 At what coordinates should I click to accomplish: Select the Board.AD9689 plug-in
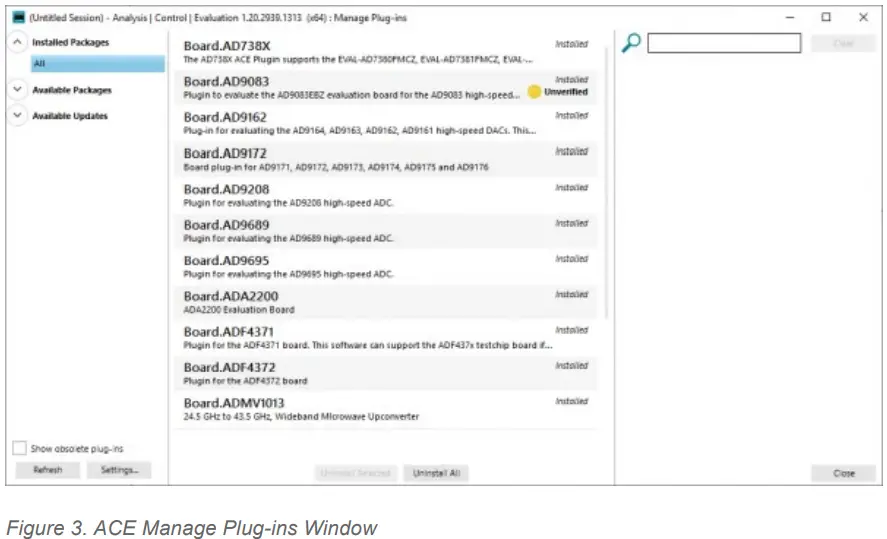pyautogui.click(x=385, y=231)
